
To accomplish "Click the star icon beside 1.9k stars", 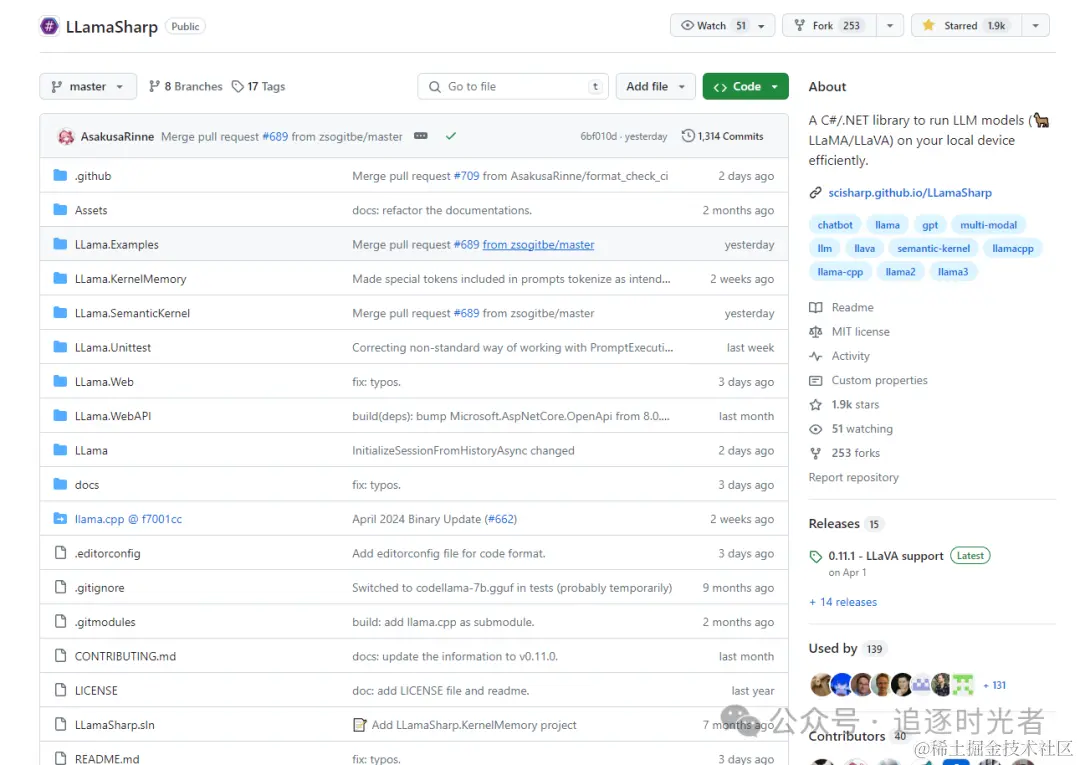I will (x=816, y=405).
